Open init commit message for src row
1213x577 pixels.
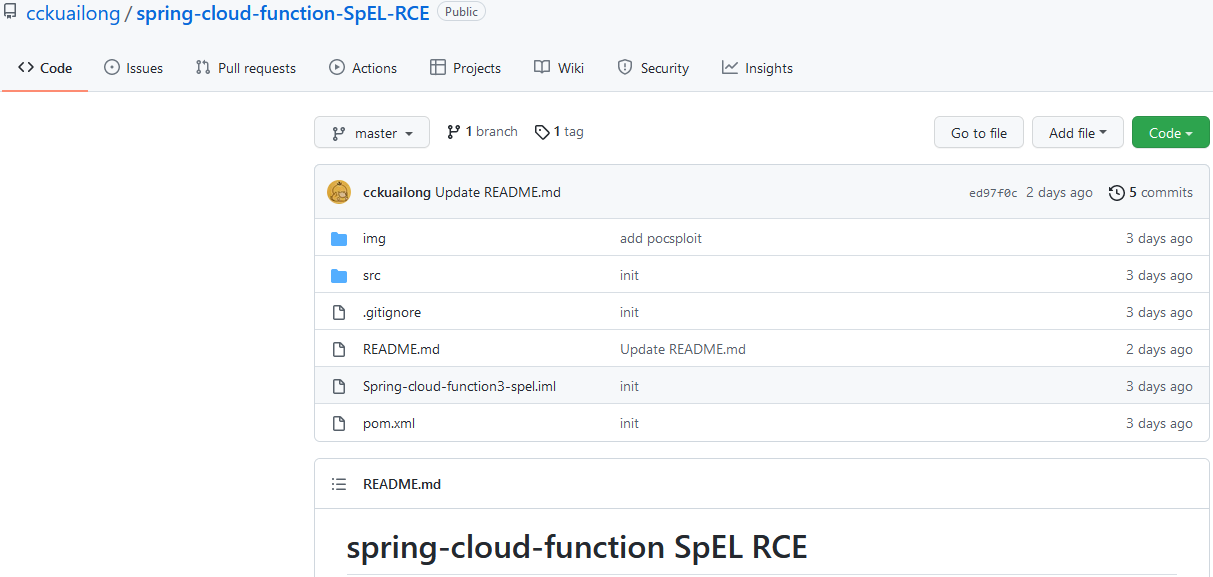[x=629, y=276]
